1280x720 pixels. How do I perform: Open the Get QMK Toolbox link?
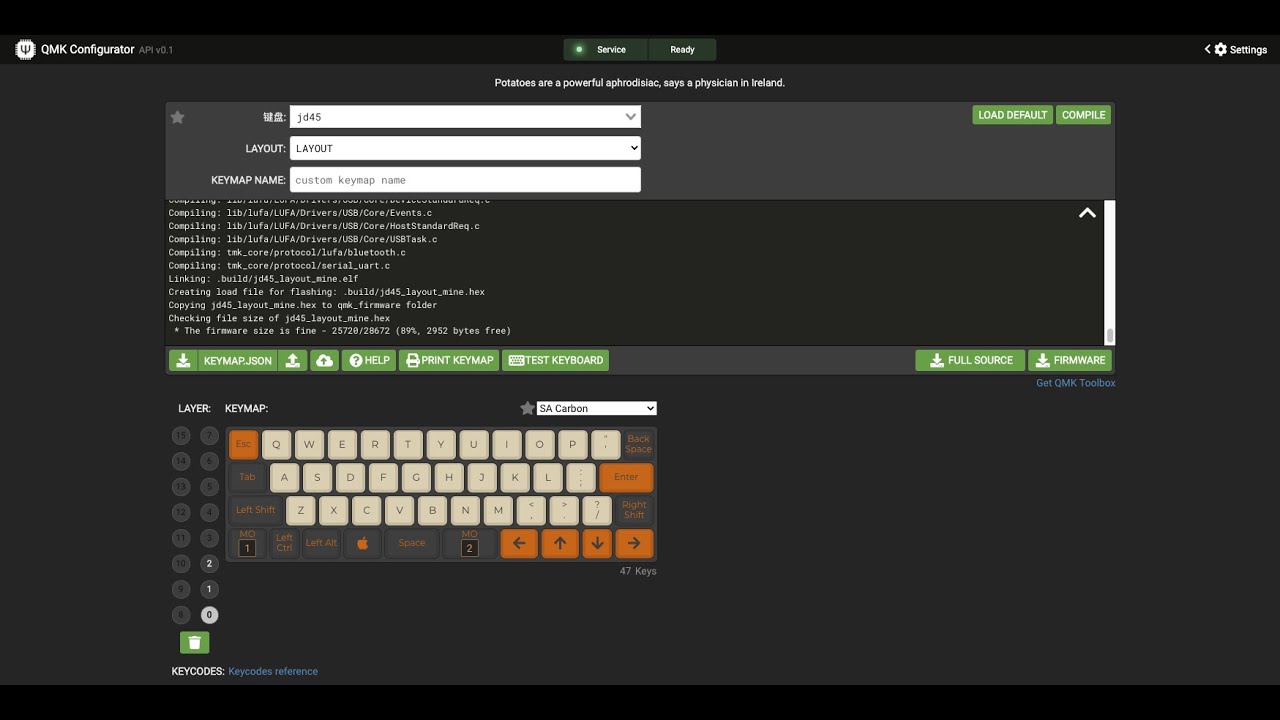[x=1075, y=383]
